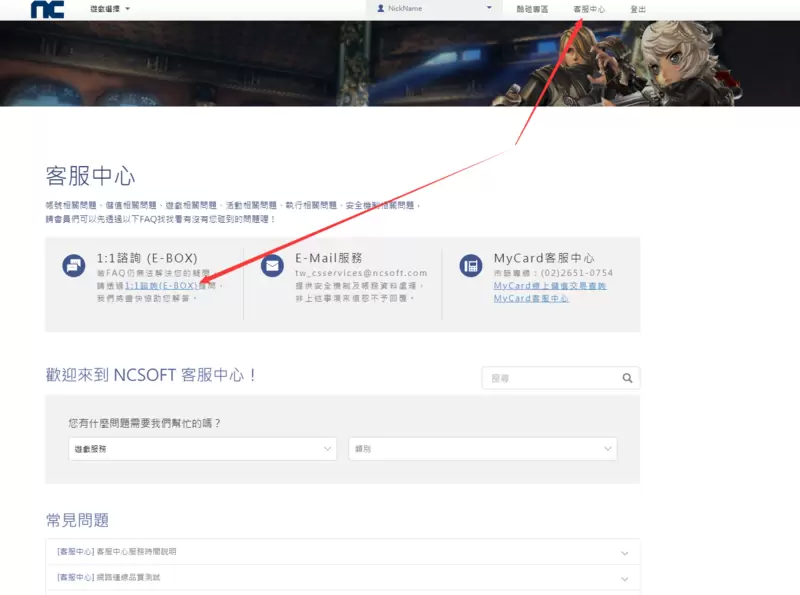Open the header menu item left of 客服中心
Screen dimensions: 800x595
tap(532, 9)
